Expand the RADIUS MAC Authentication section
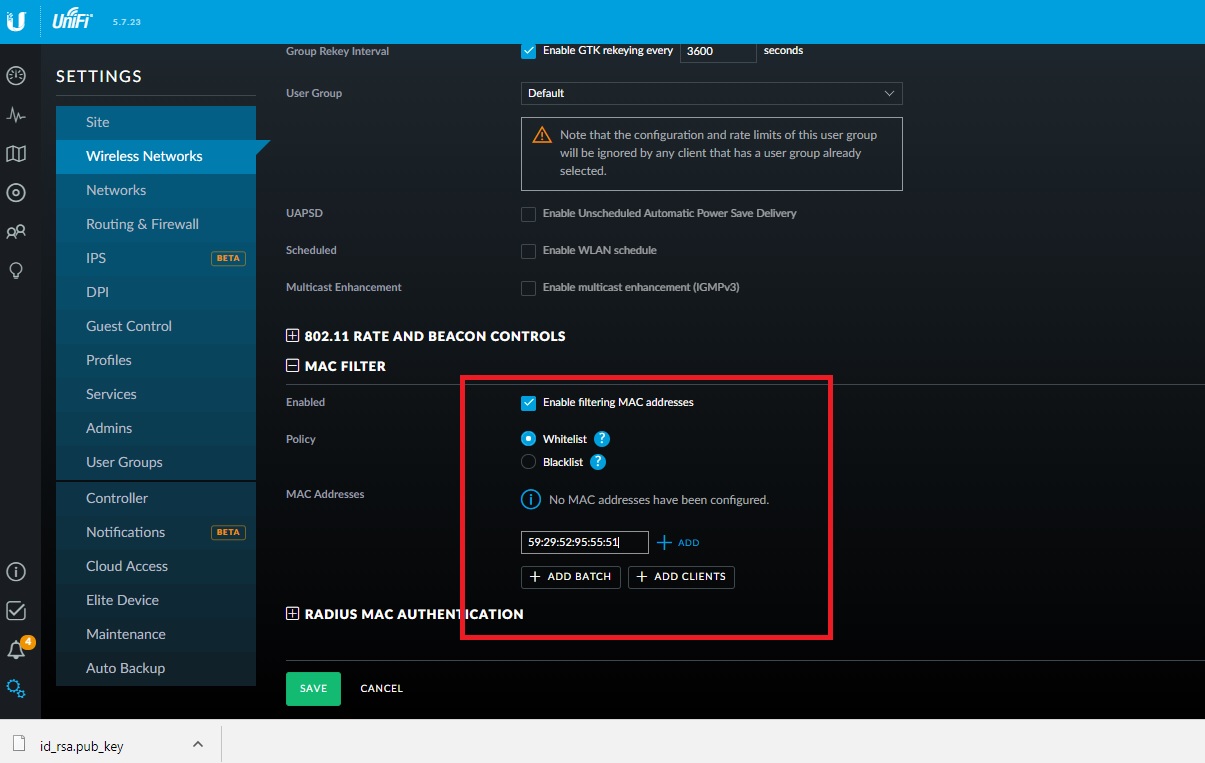 tap(293, 614)
